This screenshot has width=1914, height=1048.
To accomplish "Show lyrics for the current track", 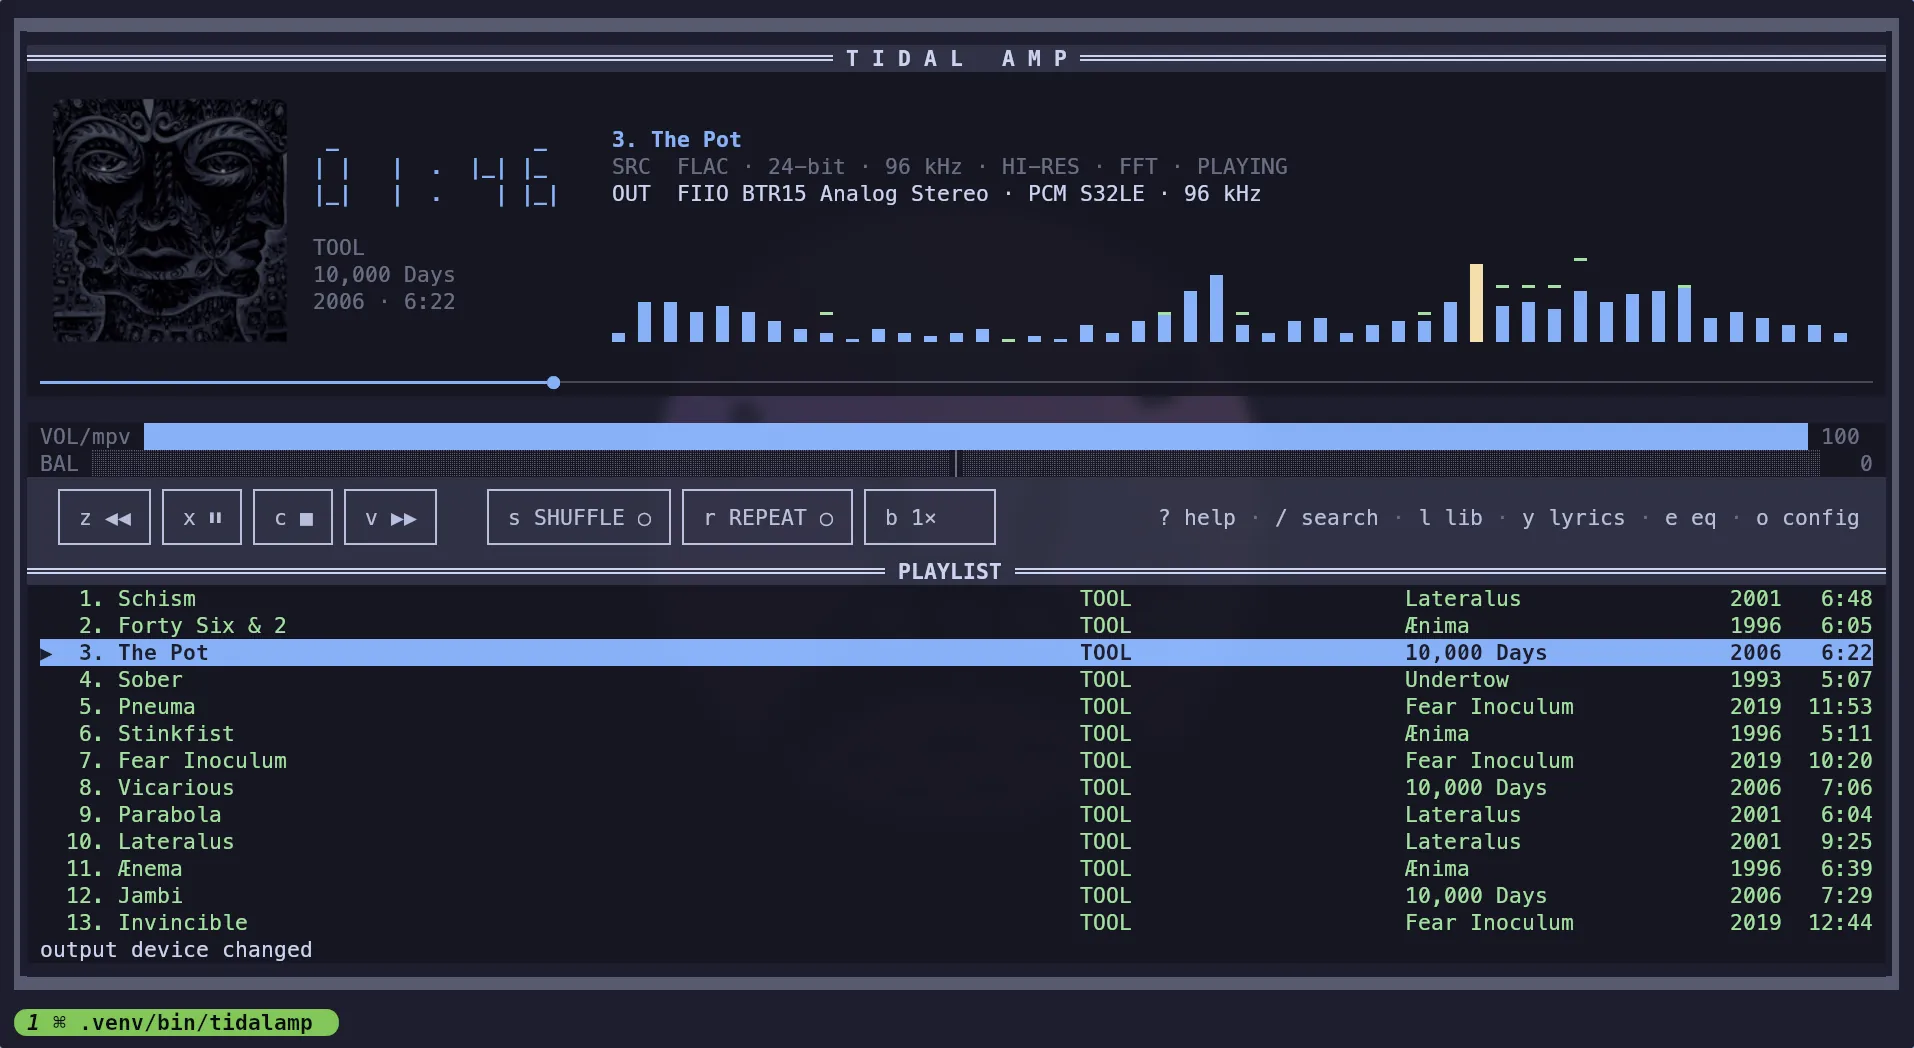I will [1573, 518].
